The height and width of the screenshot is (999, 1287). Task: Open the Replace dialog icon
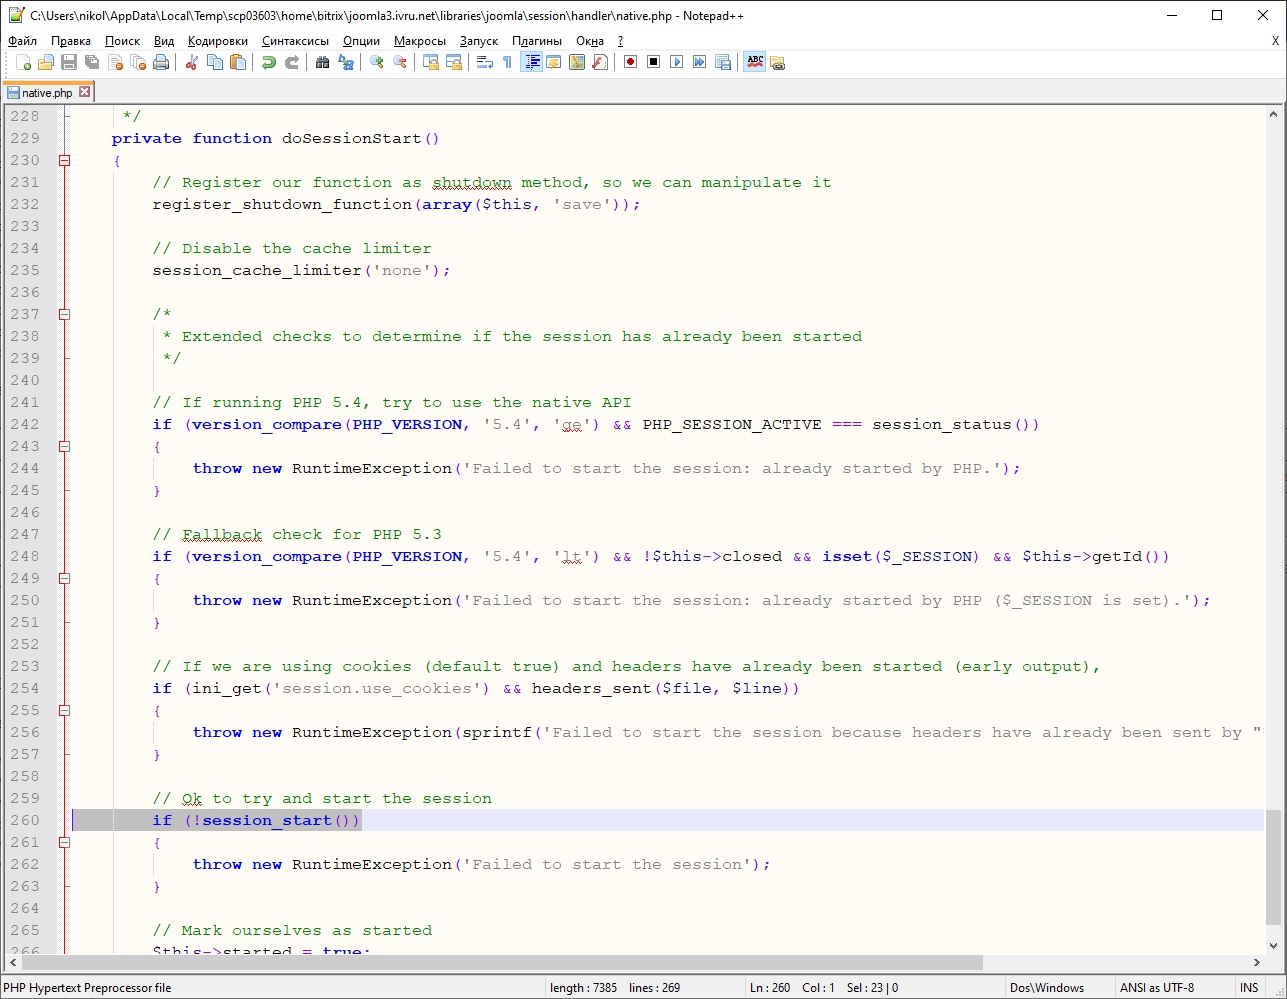[x=346, y=62]
